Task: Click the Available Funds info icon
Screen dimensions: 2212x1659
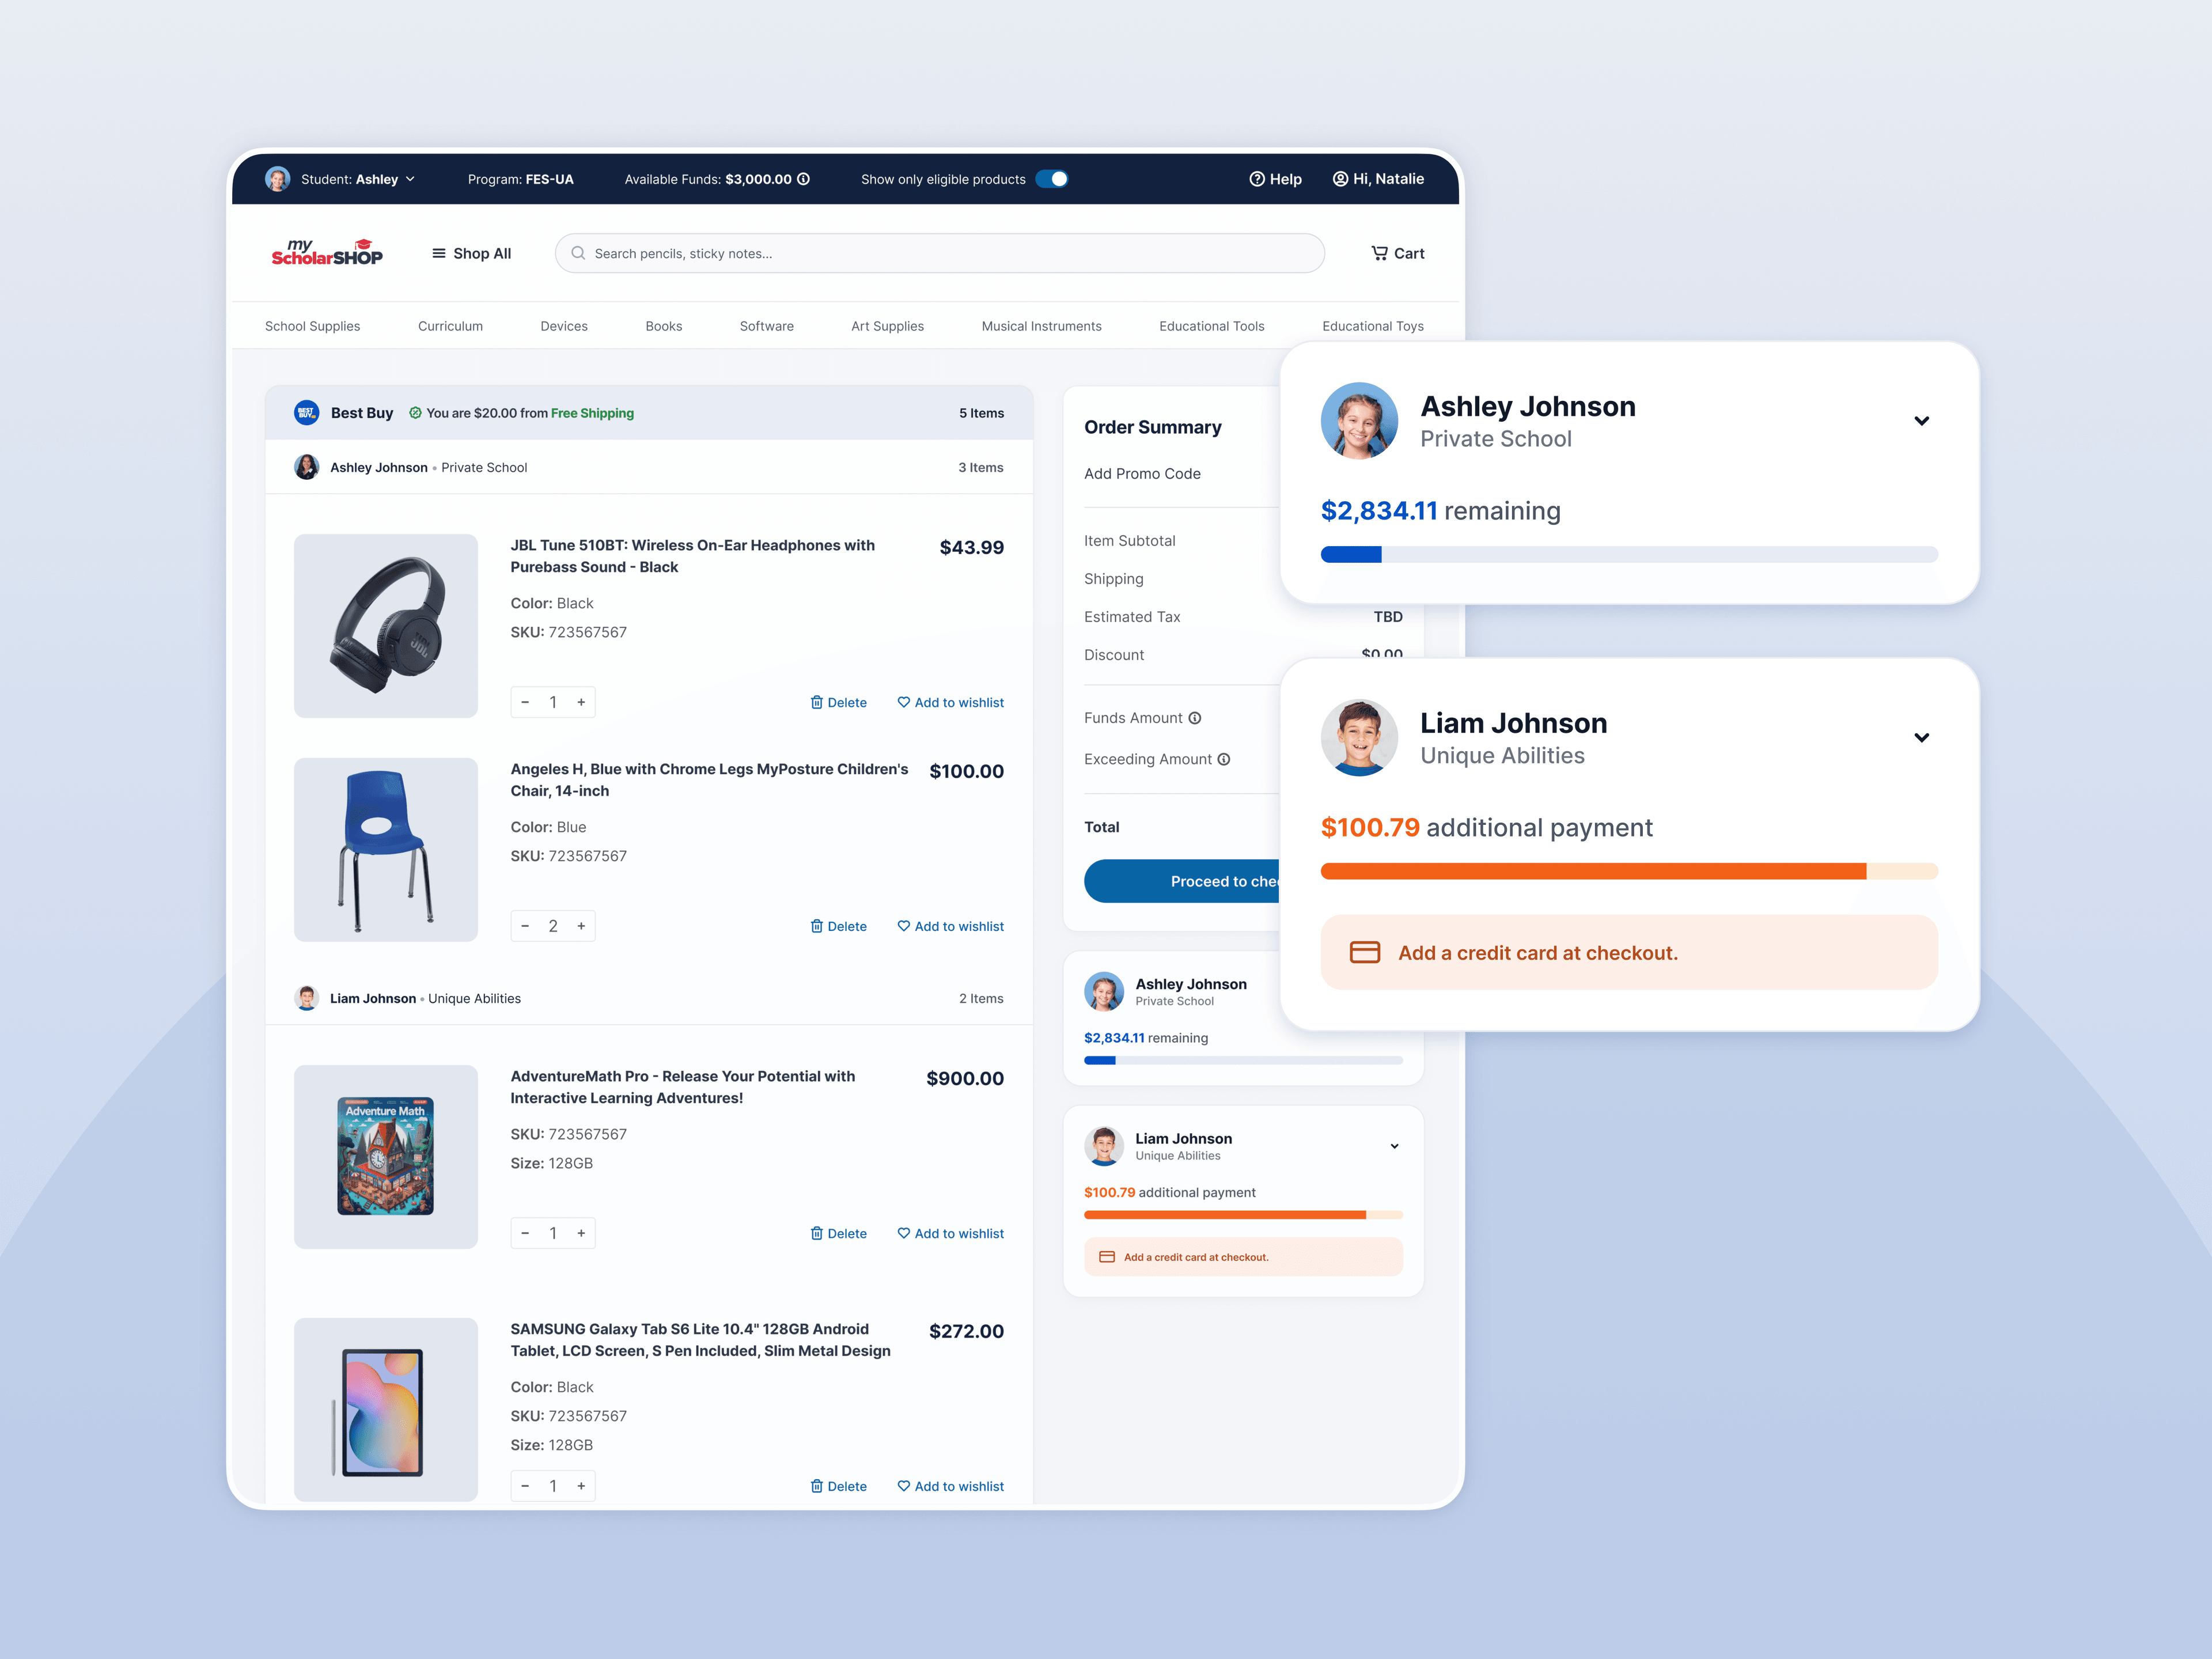Action: tap(803, 179)
